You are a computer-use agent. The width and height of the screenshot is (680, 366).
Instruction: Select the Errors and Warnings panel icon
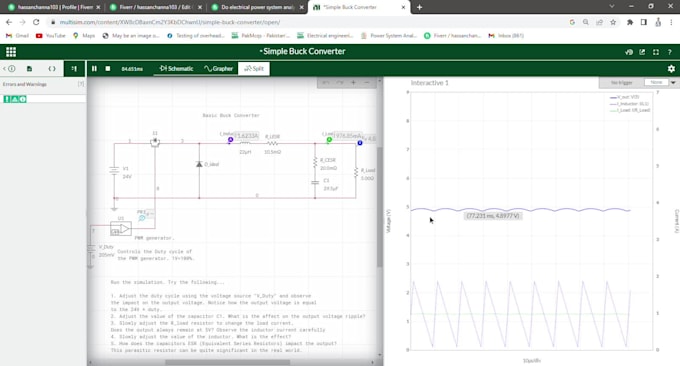(74, 69)
